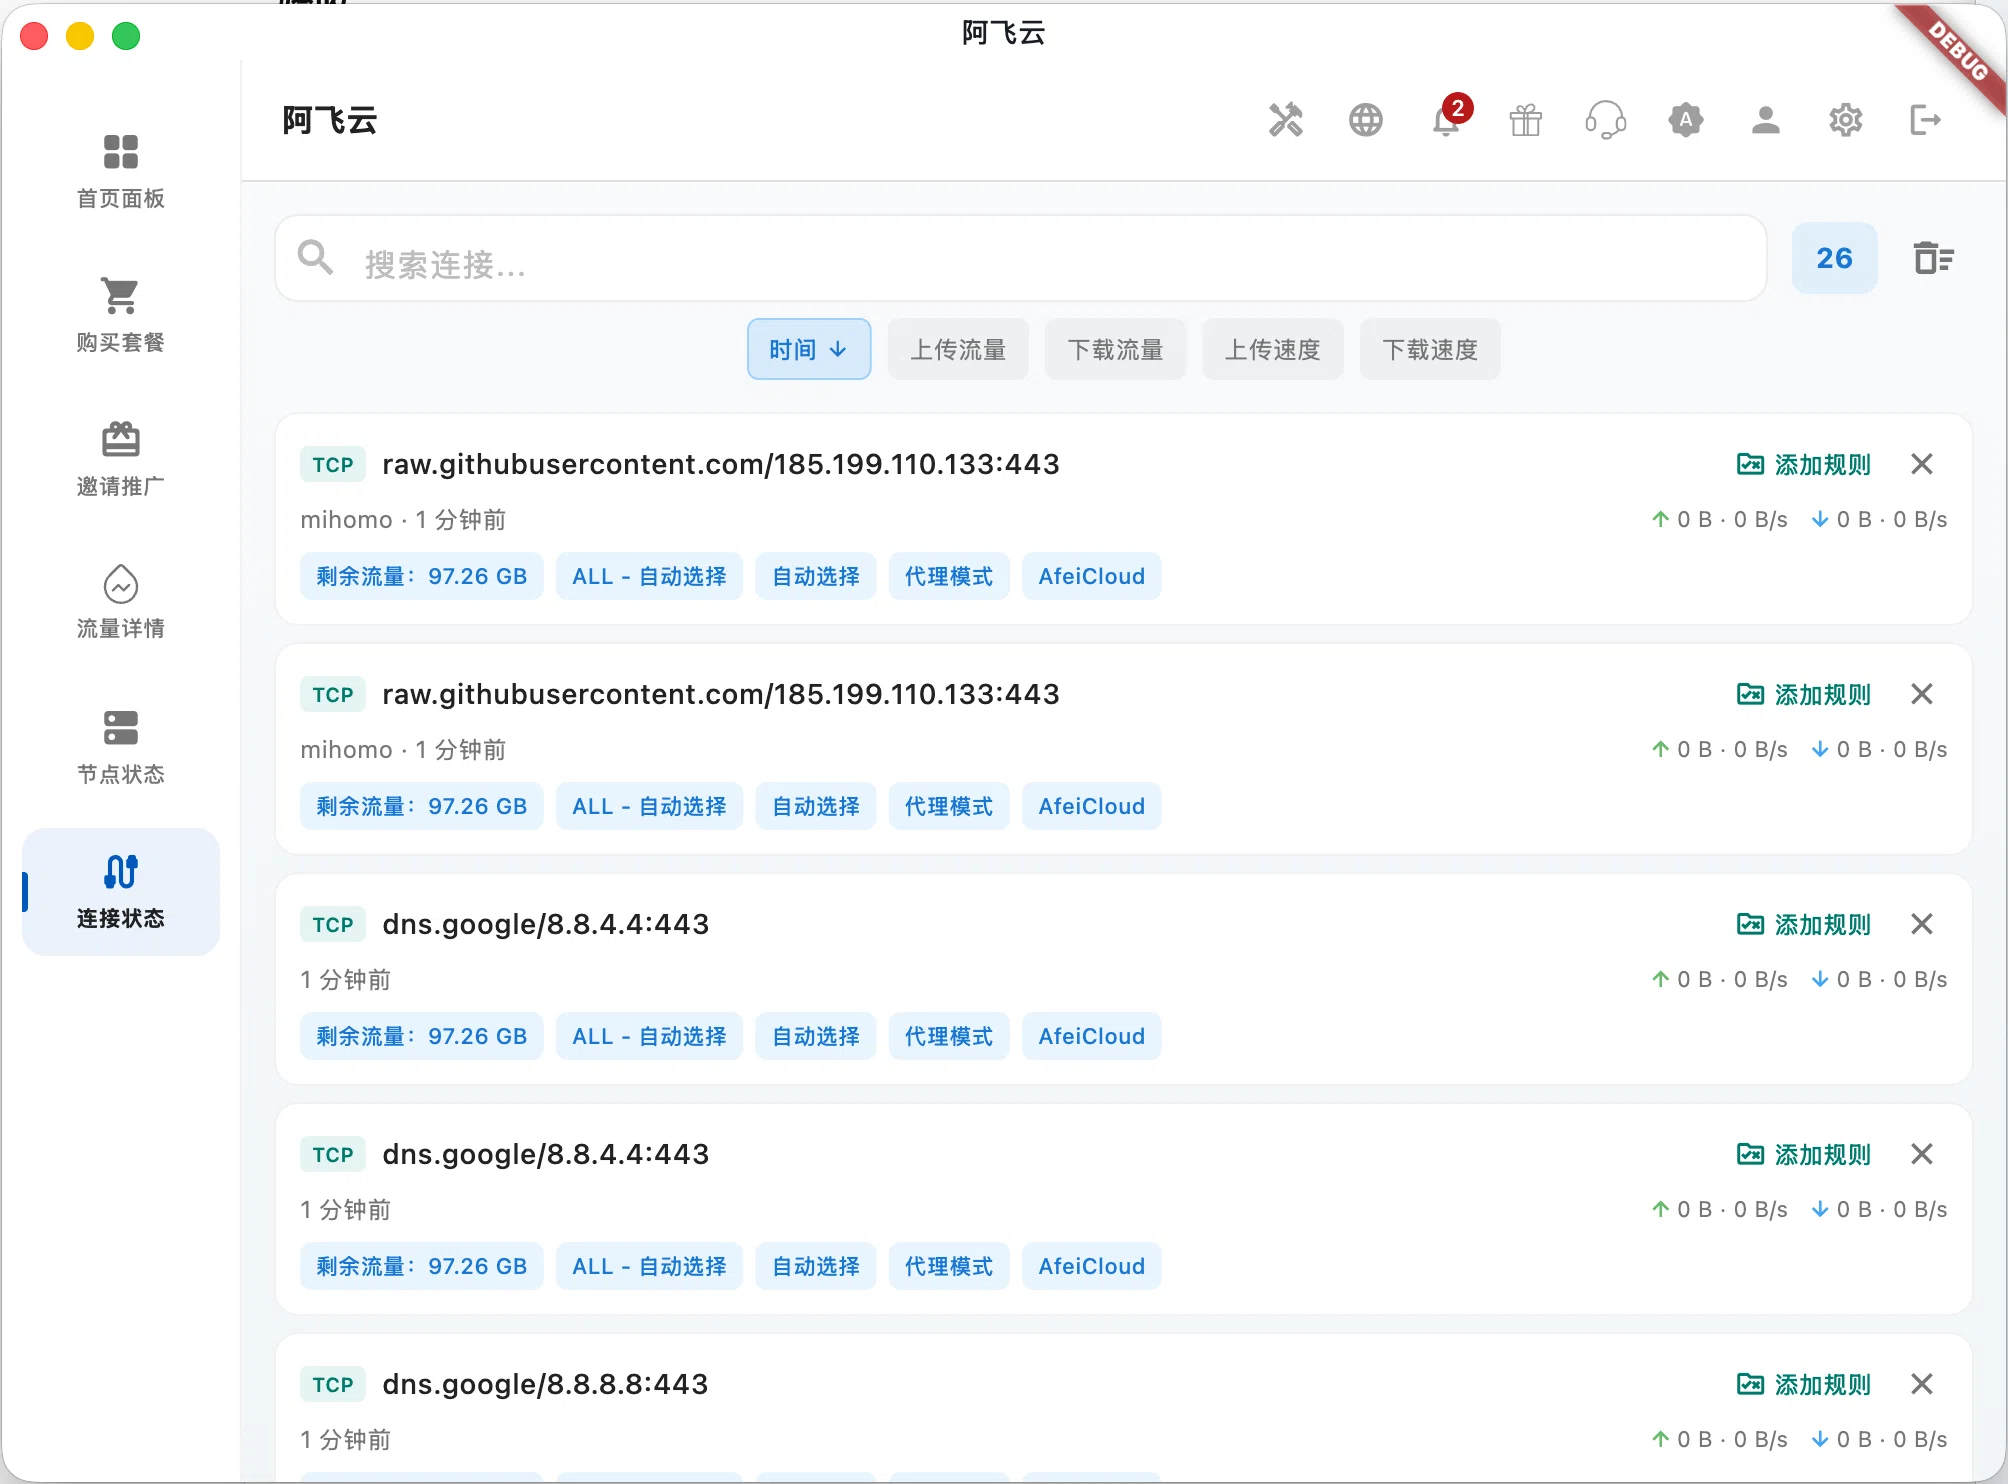Go to 首页面板 dashboard
2008x1484 pixels.
pos(121,171)
